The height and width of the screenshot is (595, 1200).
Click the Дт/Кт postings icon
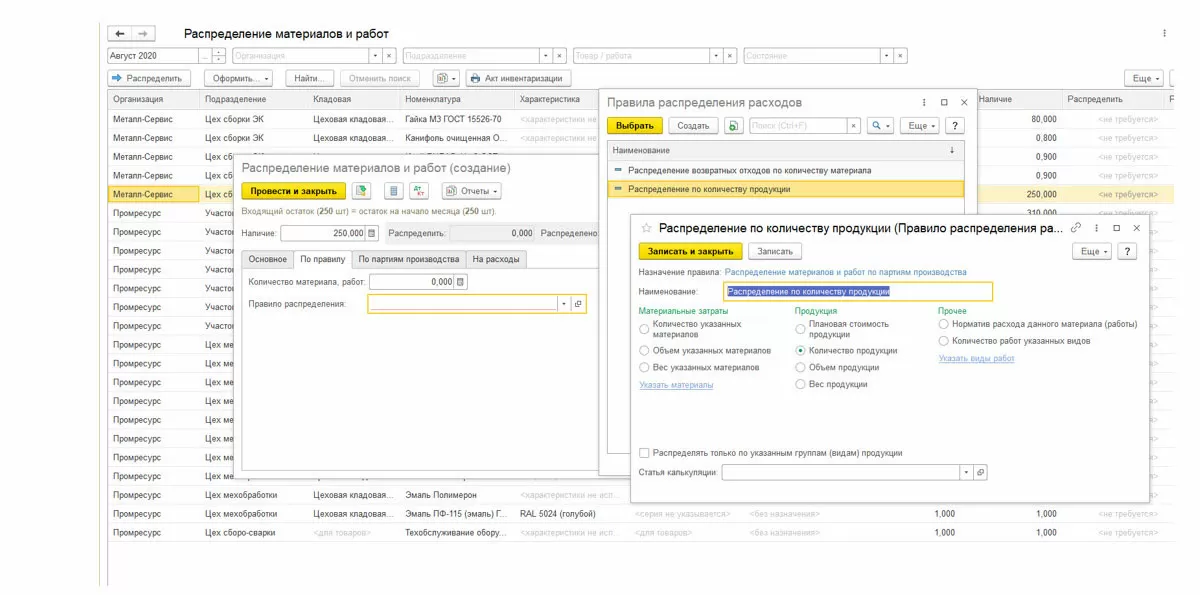tap(419, 191)
